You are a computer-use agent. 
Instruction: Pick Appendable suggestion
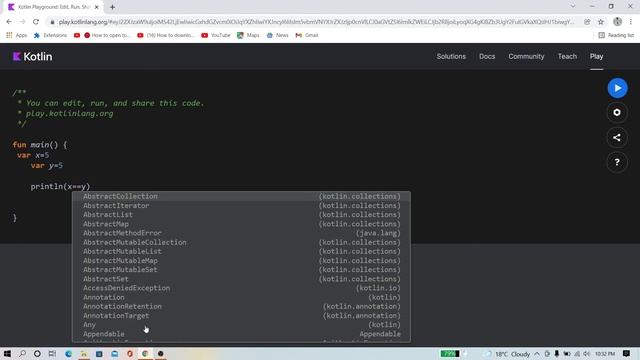coord(241,334)
